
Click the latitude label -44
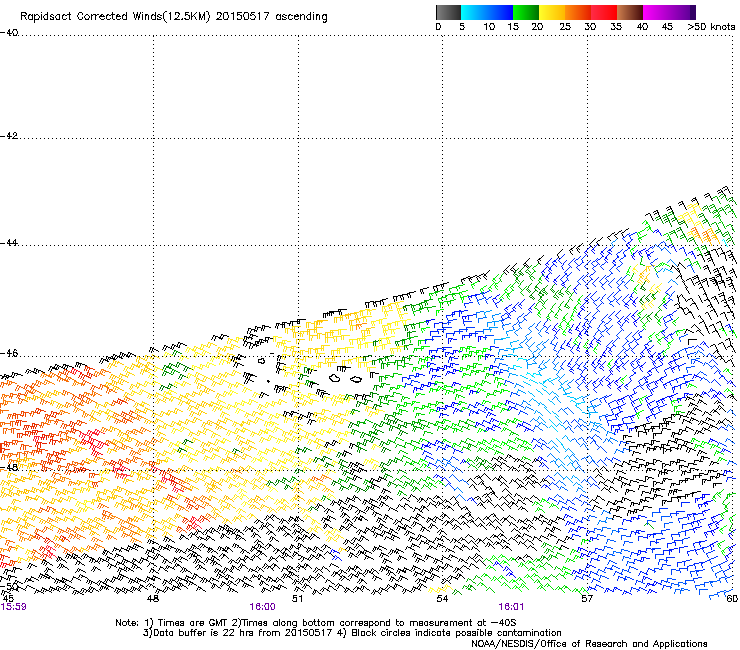(x=9, y=243)
